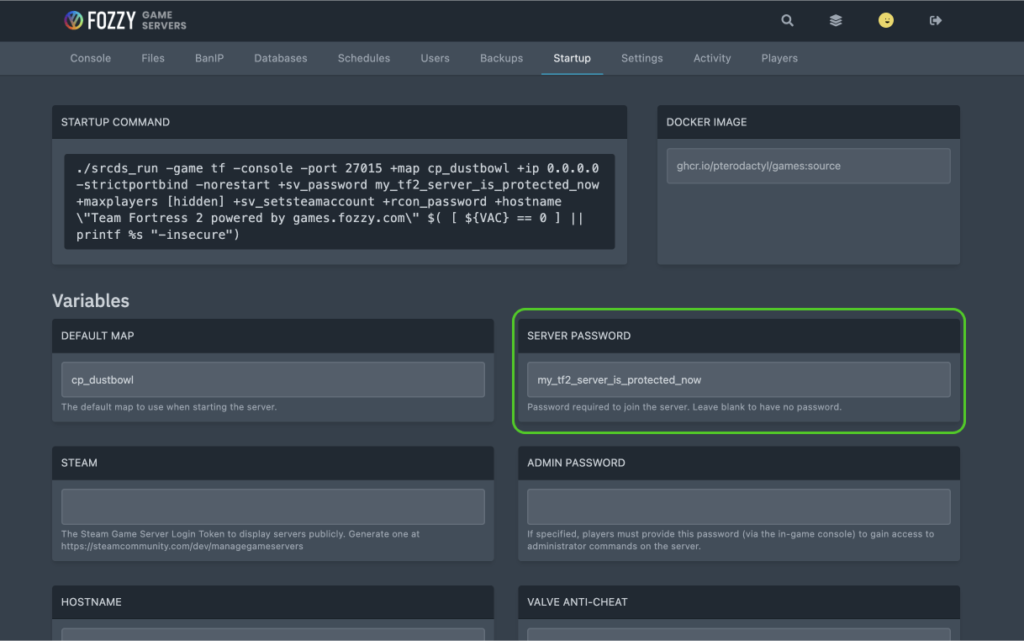This screenshot has width=1024, height=641.
Task: Open the Users tab
Action: point(435,58)
